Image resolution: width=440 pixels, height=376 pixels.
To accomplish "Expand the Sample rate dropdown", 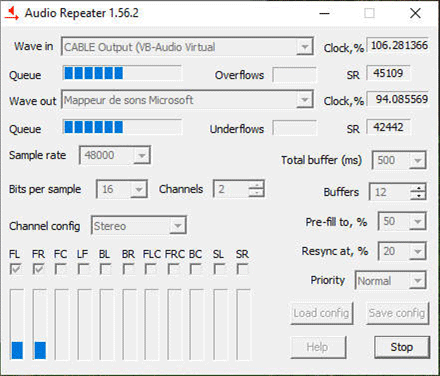I will [142, 155].
